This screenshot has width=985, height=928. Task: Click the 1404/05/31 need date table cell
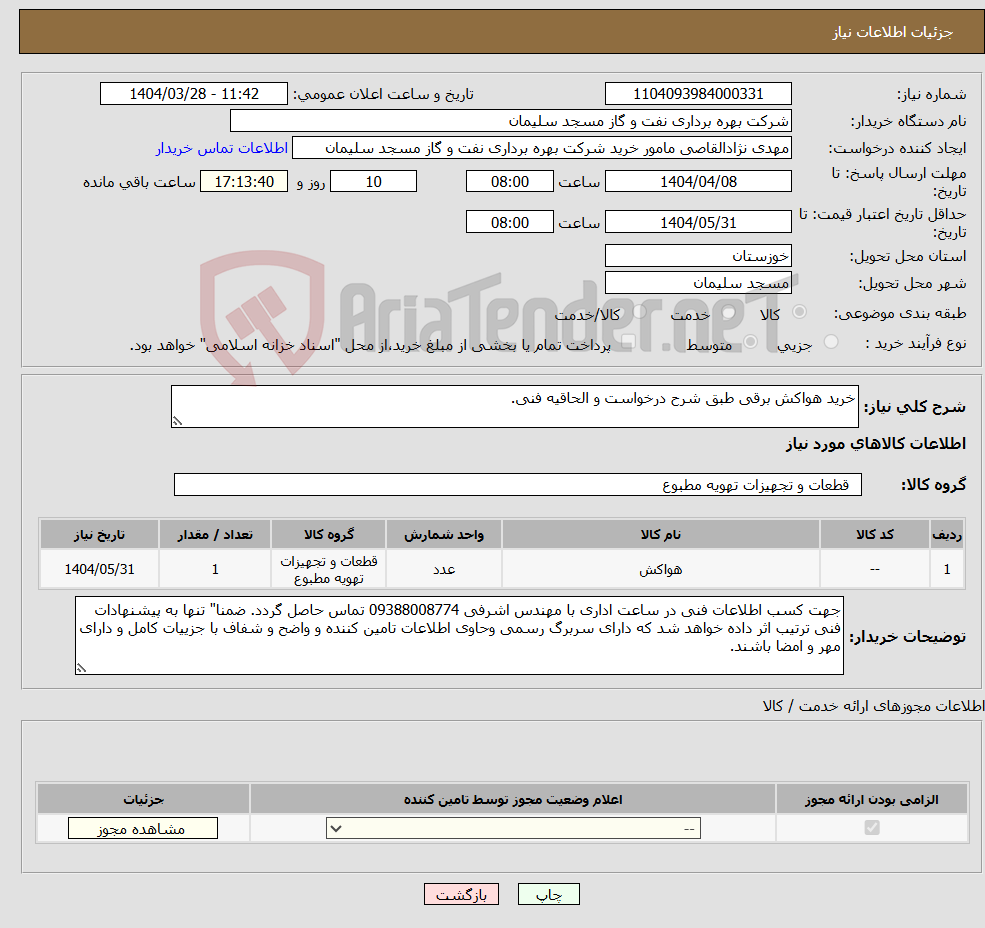[x=99, y=569]
